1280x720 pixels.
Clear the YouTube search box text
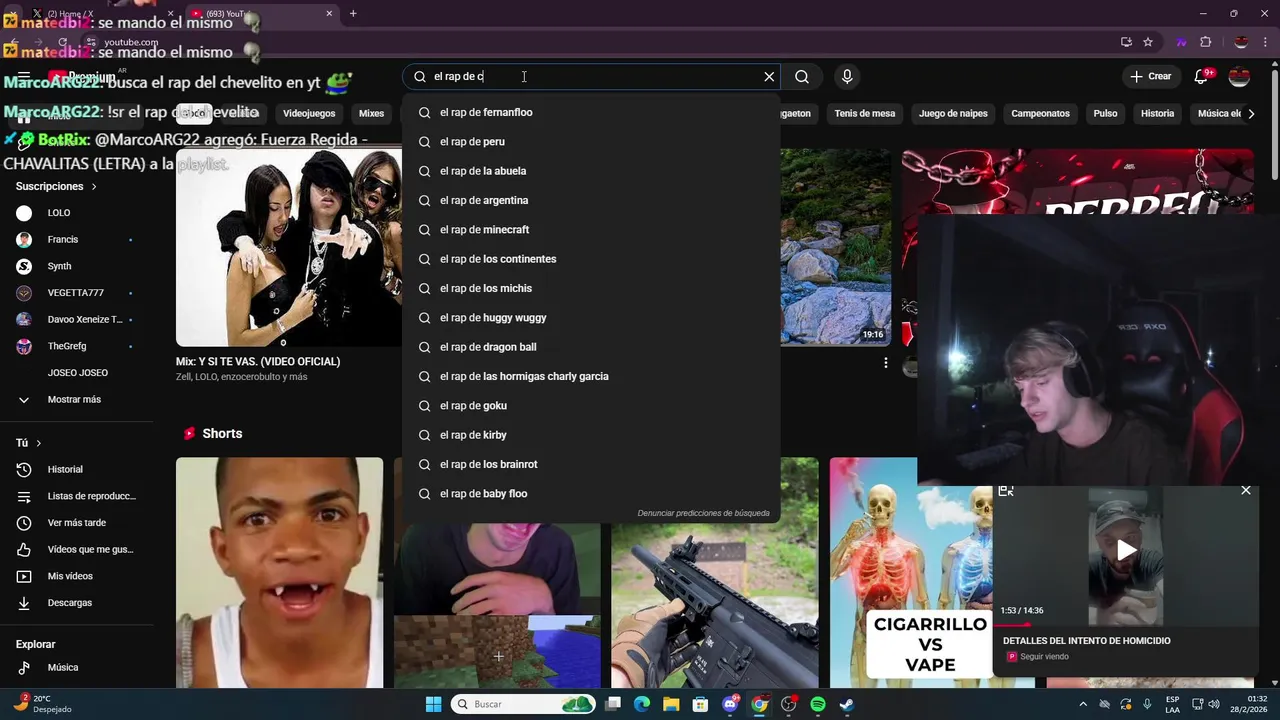[x=769, y=77]
